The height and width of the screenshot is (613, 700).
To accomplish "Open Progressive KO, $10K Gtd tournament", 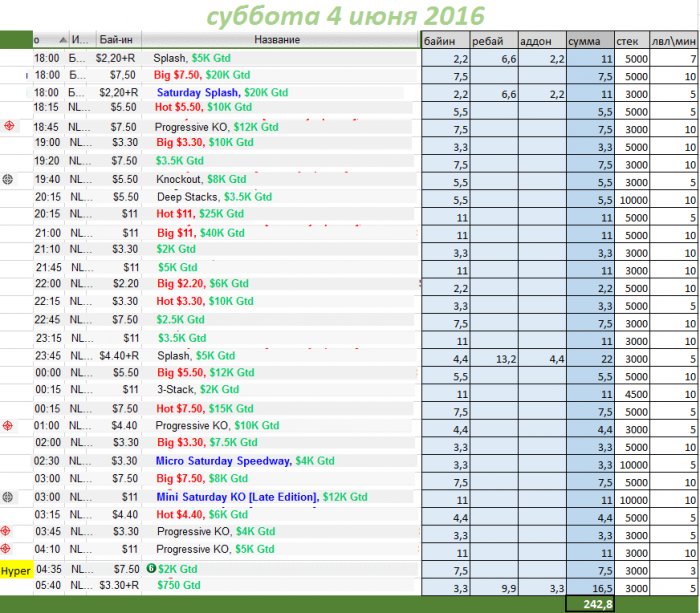I will point(217,425).
